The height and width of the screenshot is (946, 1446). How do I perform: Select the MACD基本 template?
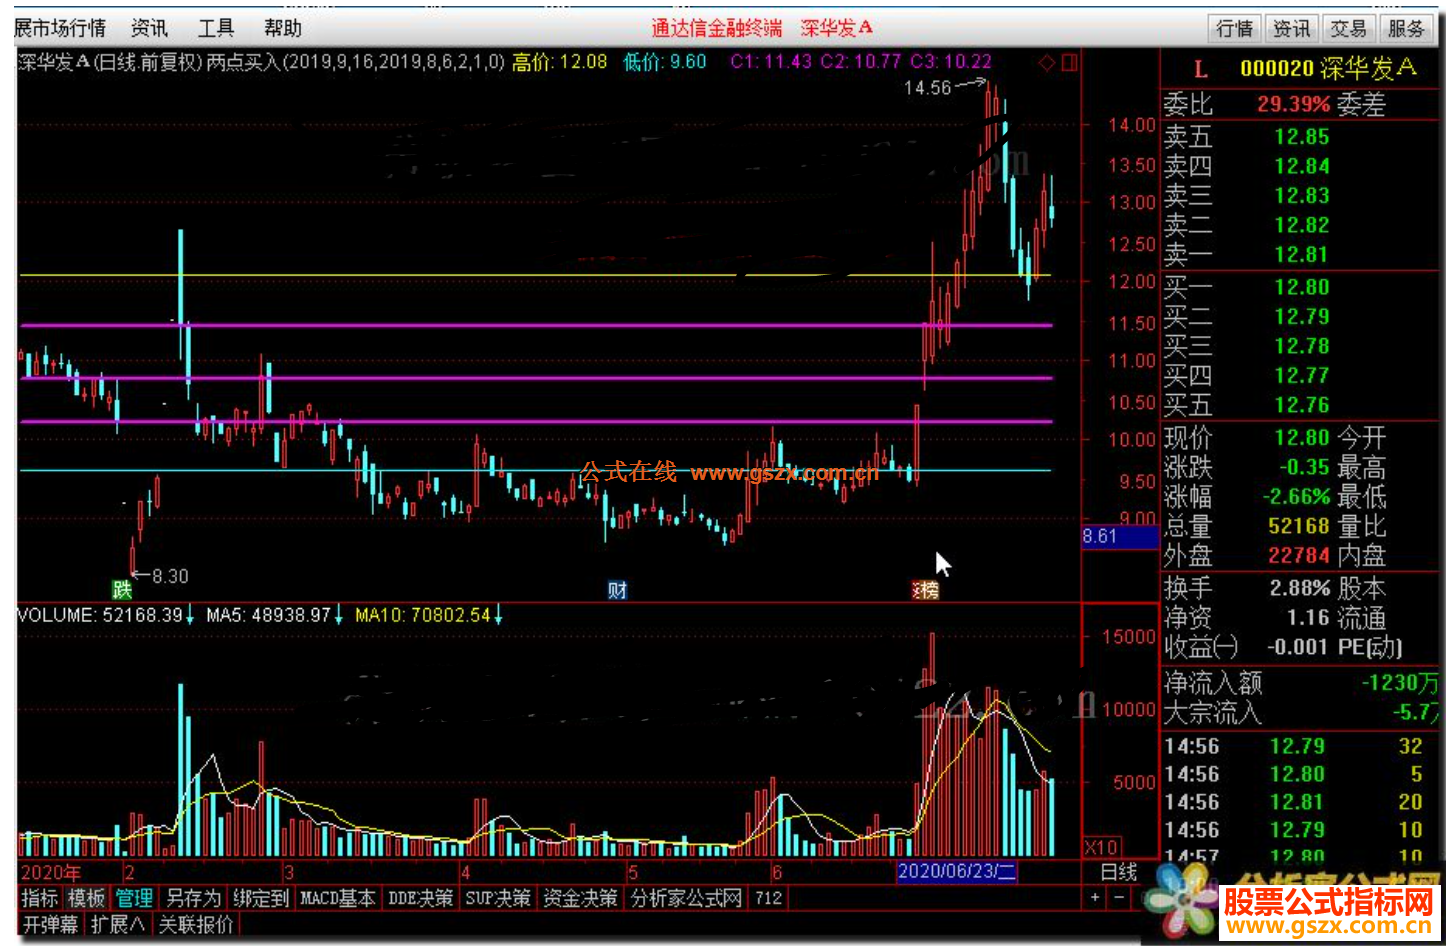coord(338,898)
